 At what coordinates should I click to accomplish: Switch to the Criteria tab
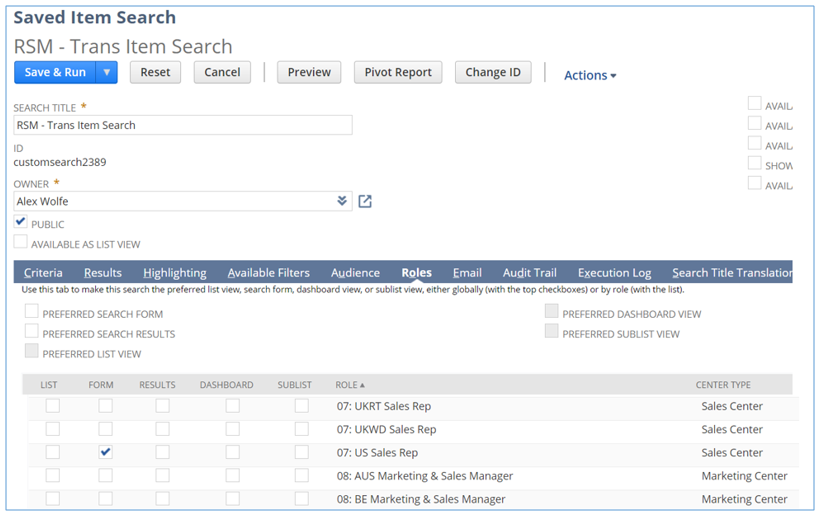coord(43,272)
